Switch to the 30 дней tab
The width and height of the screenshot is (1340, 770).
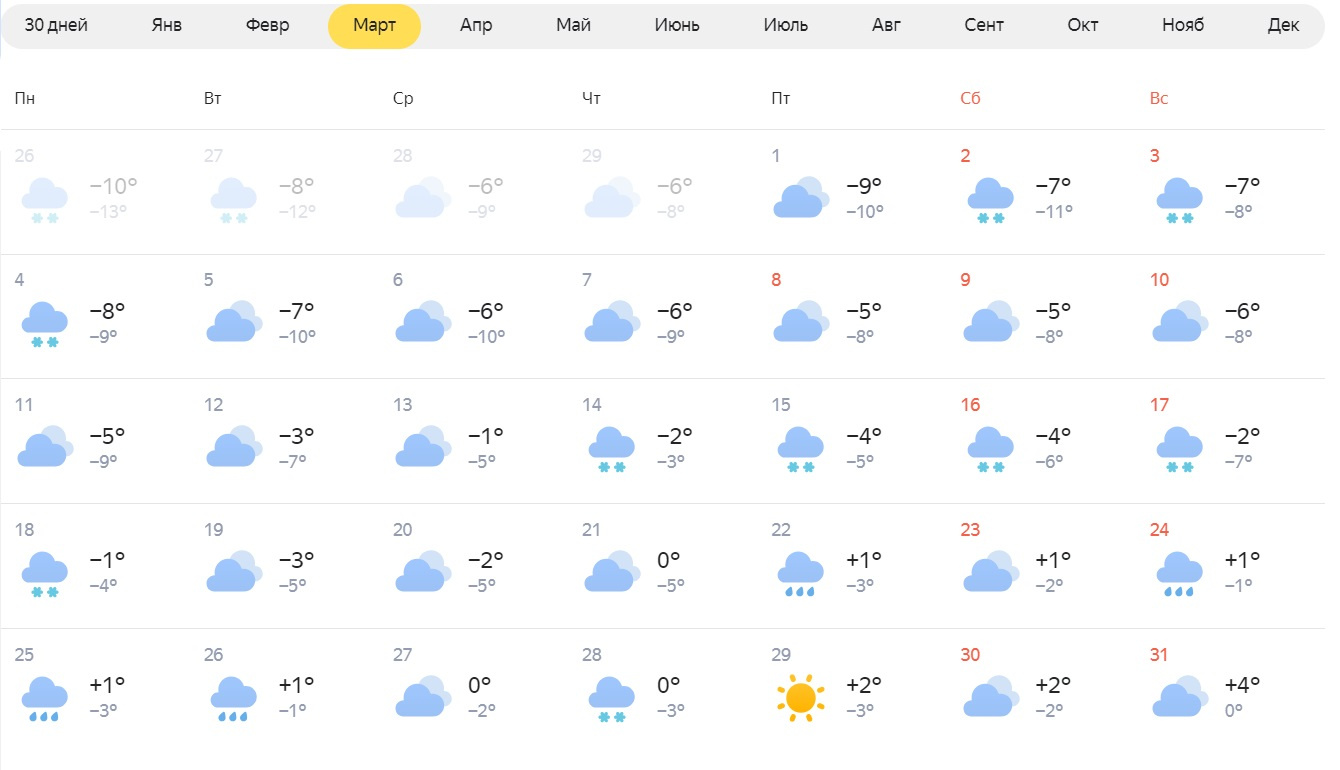click(x=56, y=25)
